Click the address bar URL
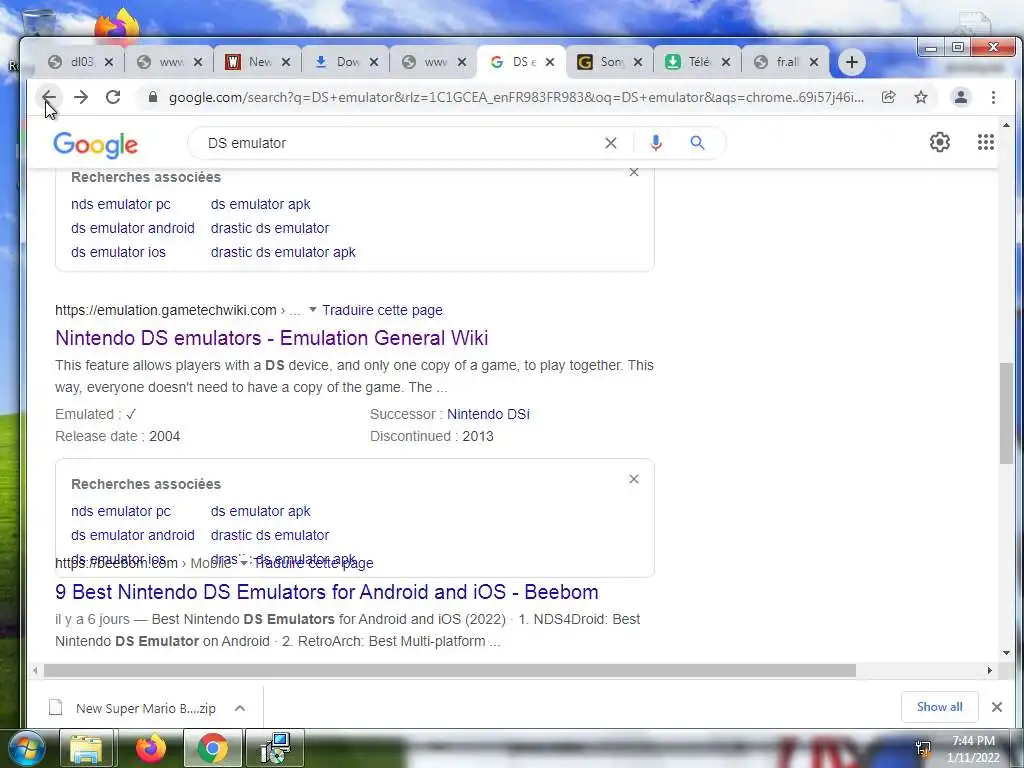 click(x=516, y=97)
